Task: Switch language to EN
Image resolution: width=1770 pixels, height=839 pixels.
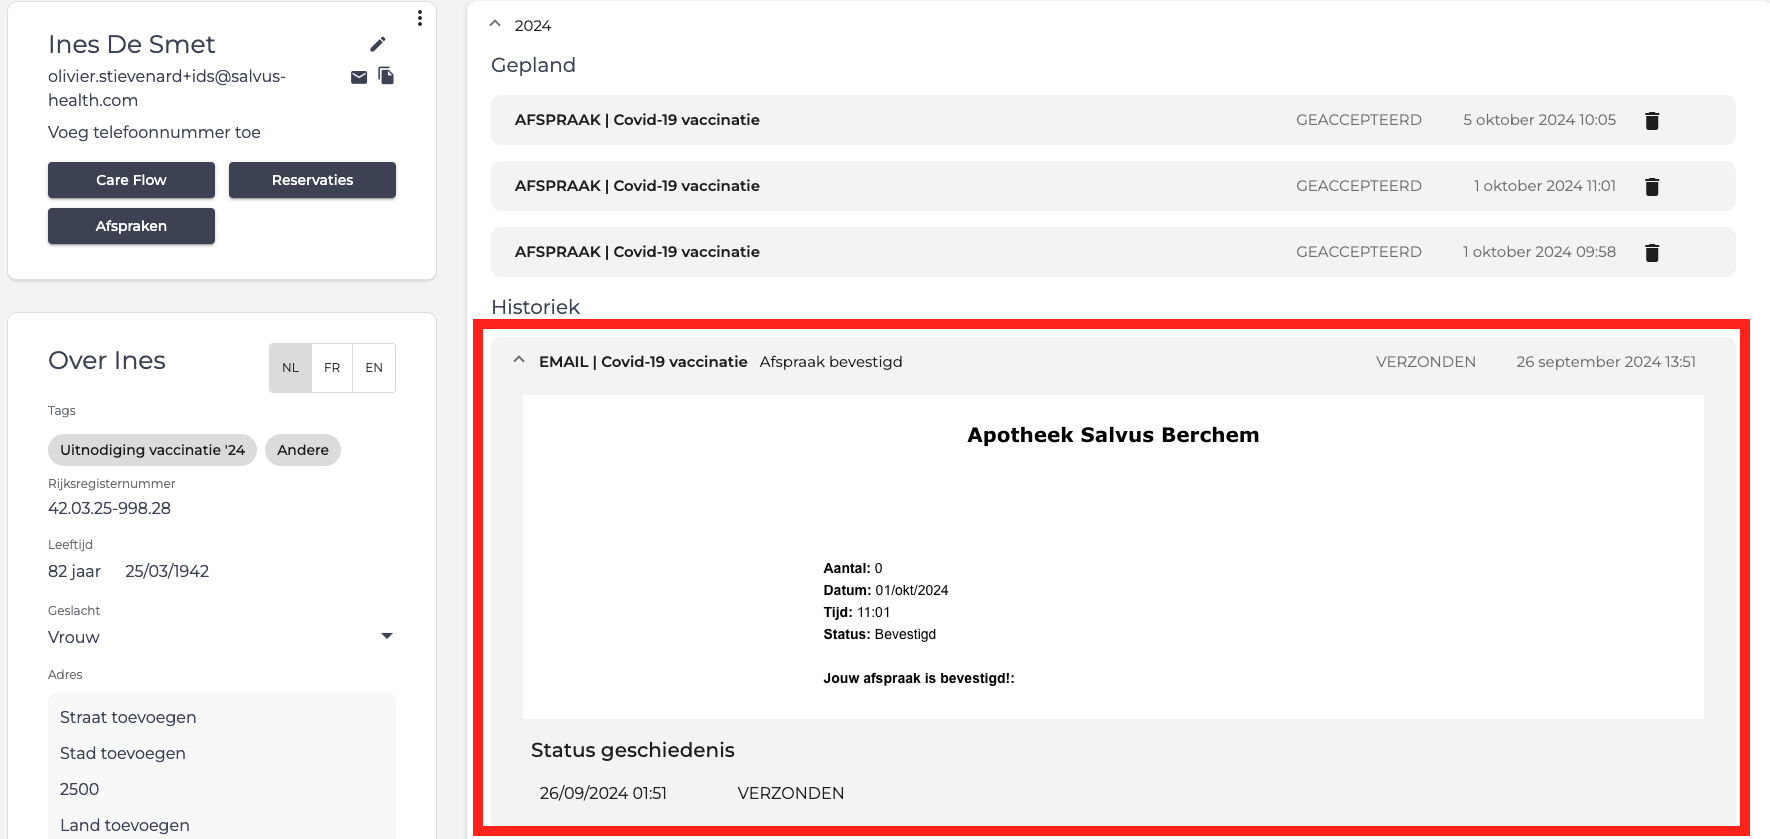Action: (374, 368)
